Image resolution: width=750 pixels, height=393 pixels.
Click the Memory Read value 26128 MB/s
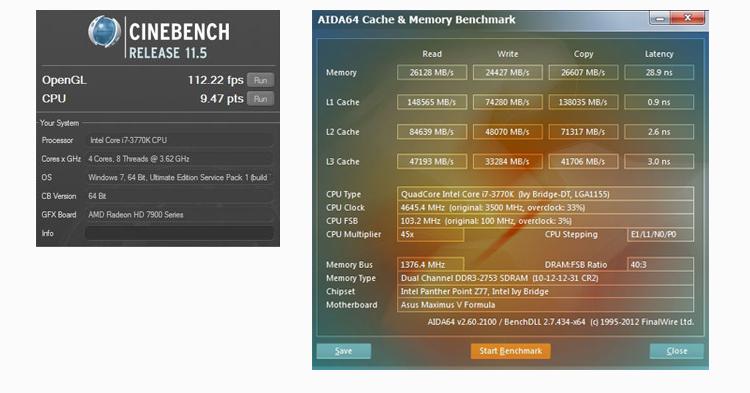pos(432,73)
